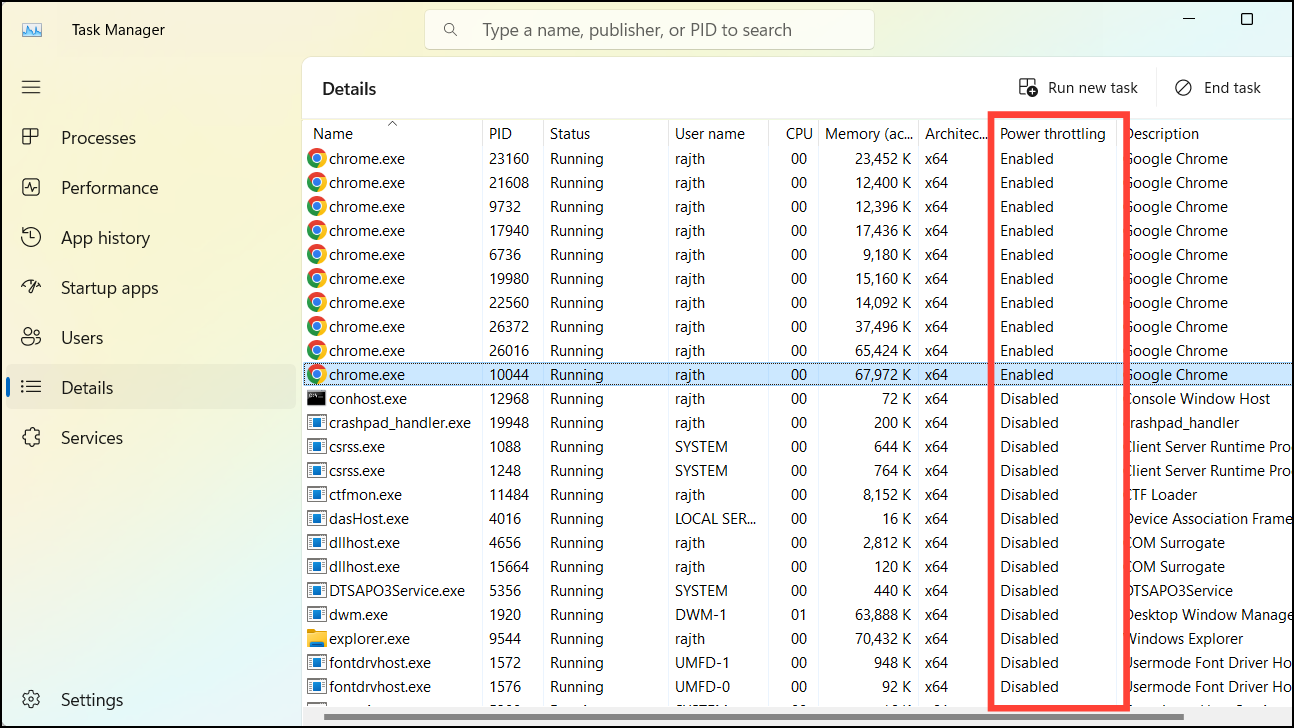Click the End task button

point(1217,88)
